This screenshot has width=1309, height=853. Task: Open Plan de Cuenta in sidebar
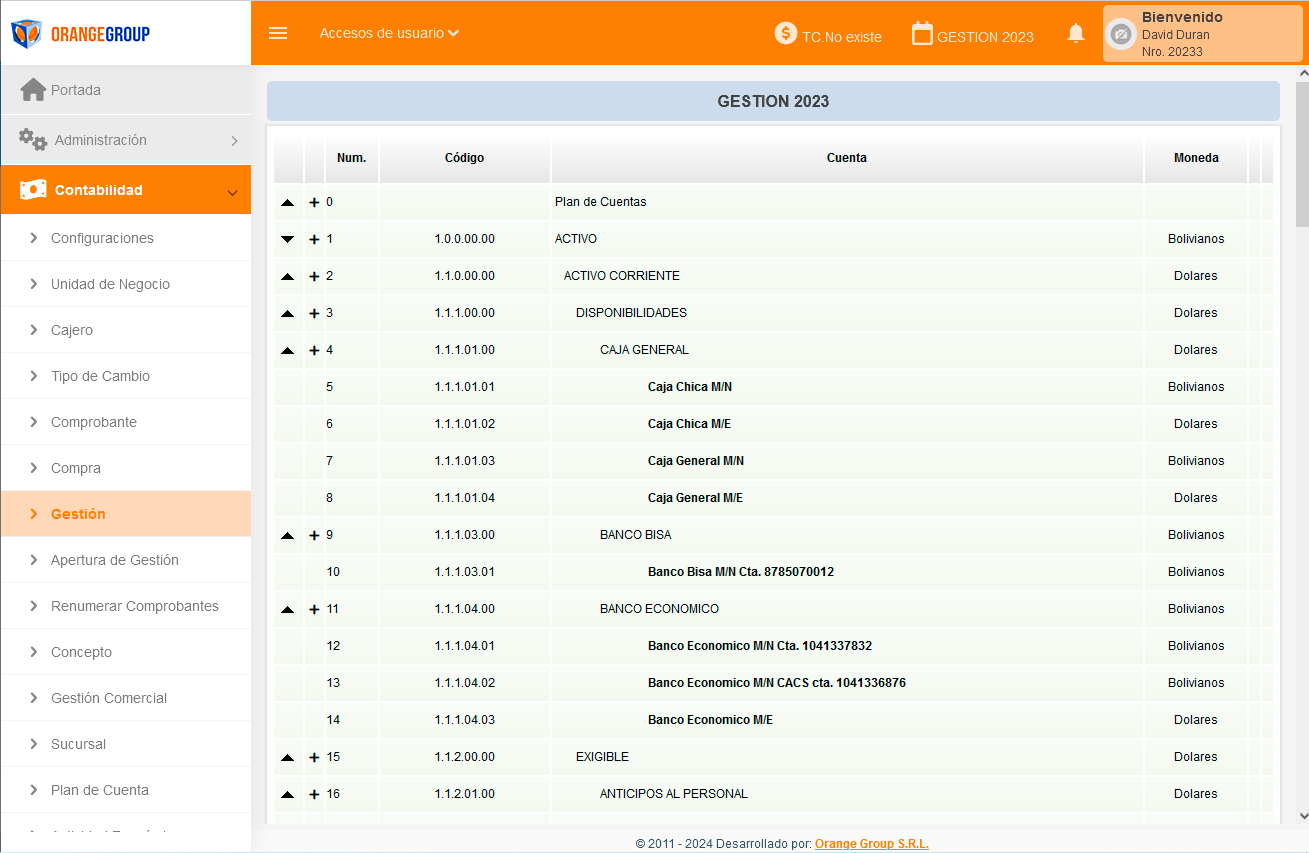pyautogui.click(x=100, y=790)
